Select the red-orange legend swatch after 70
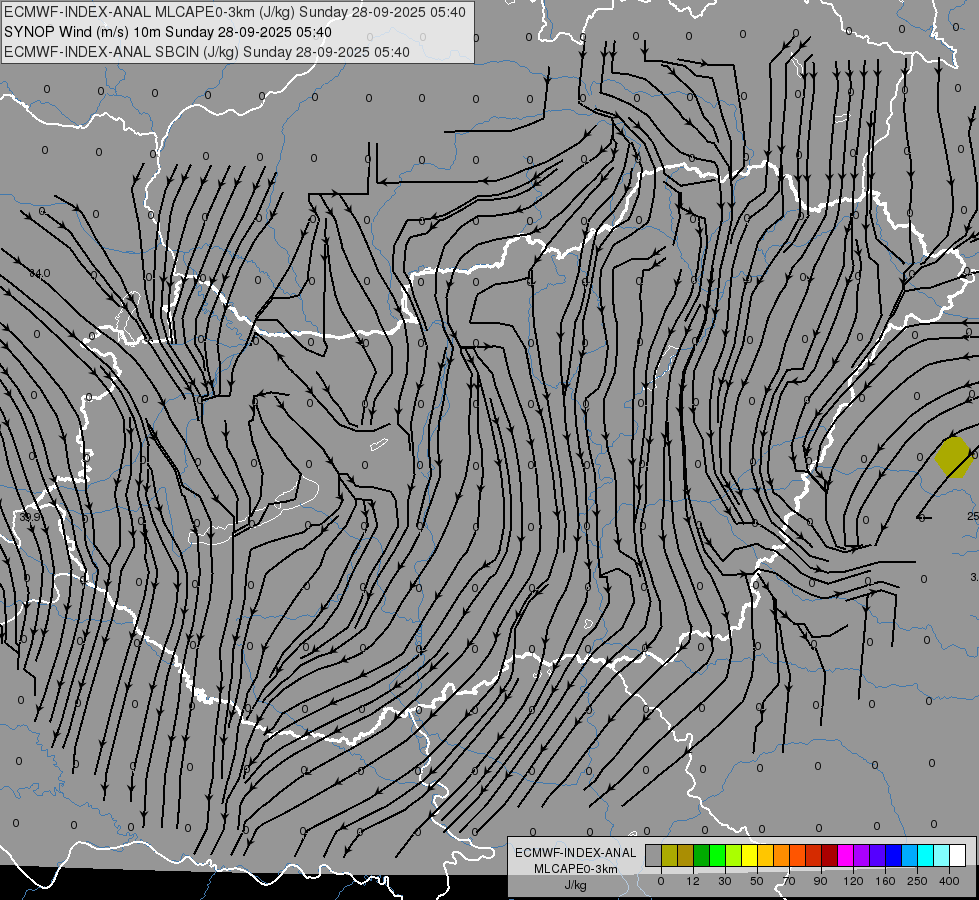Viewport: 979px width, 900px height. [797, 855]
